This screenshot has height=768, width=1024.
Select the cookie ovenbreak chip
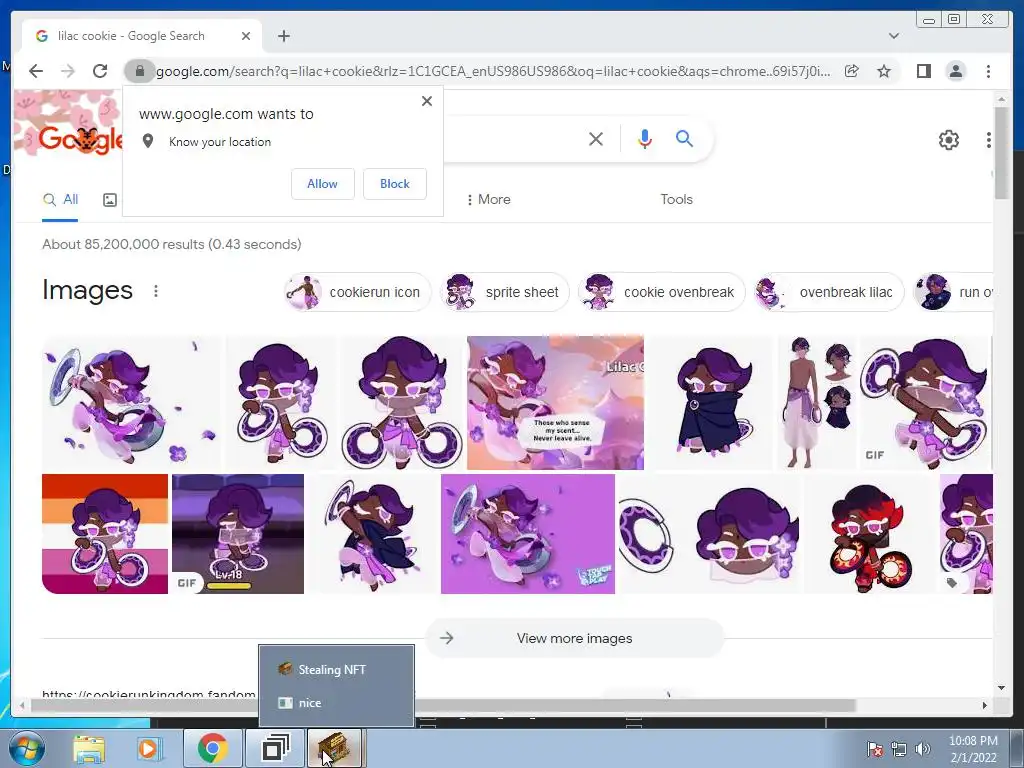point(662,292)
